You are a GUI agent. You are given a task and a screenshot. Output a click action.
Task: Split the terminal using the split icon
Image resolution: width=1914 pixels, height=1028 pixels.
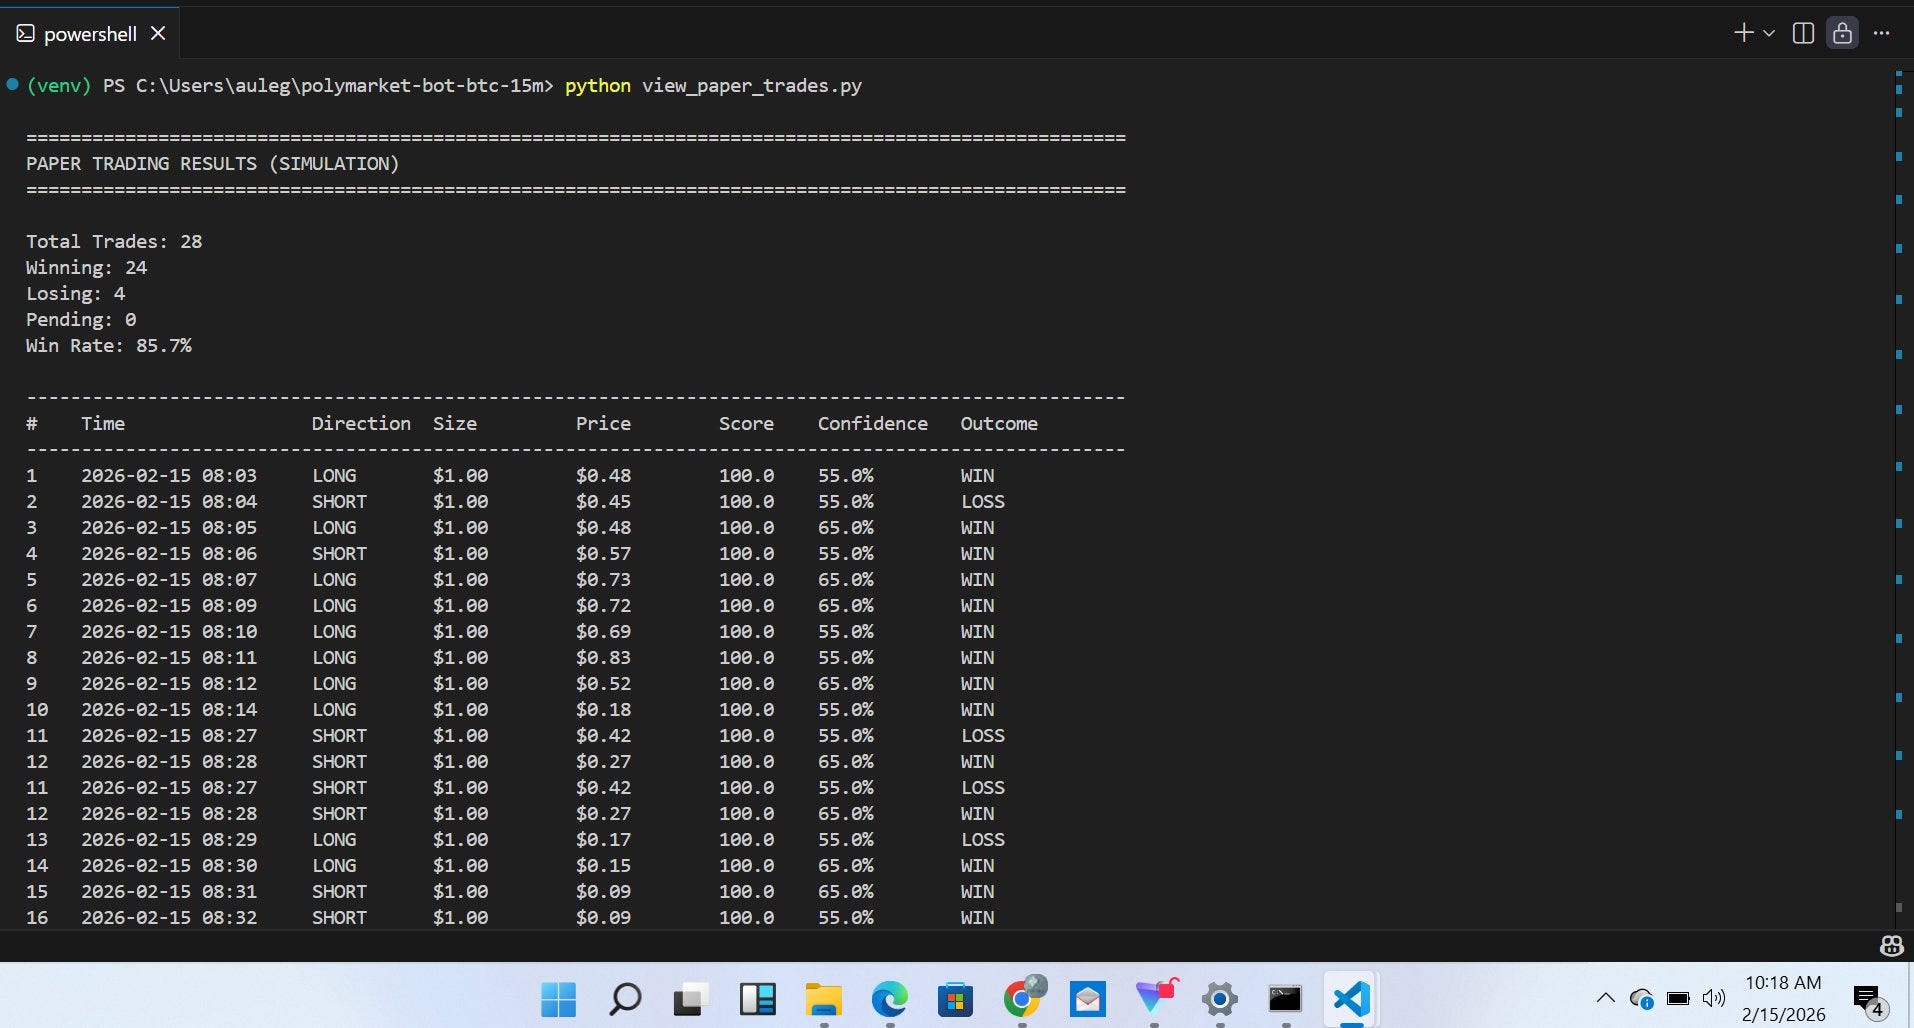point(1804,33)
